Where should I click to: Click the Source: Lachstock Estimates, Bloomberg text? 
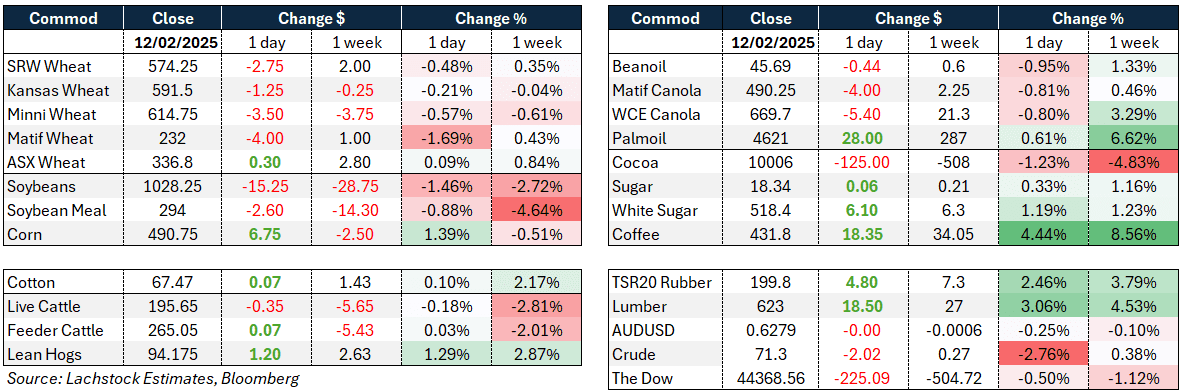click(153, 378)
